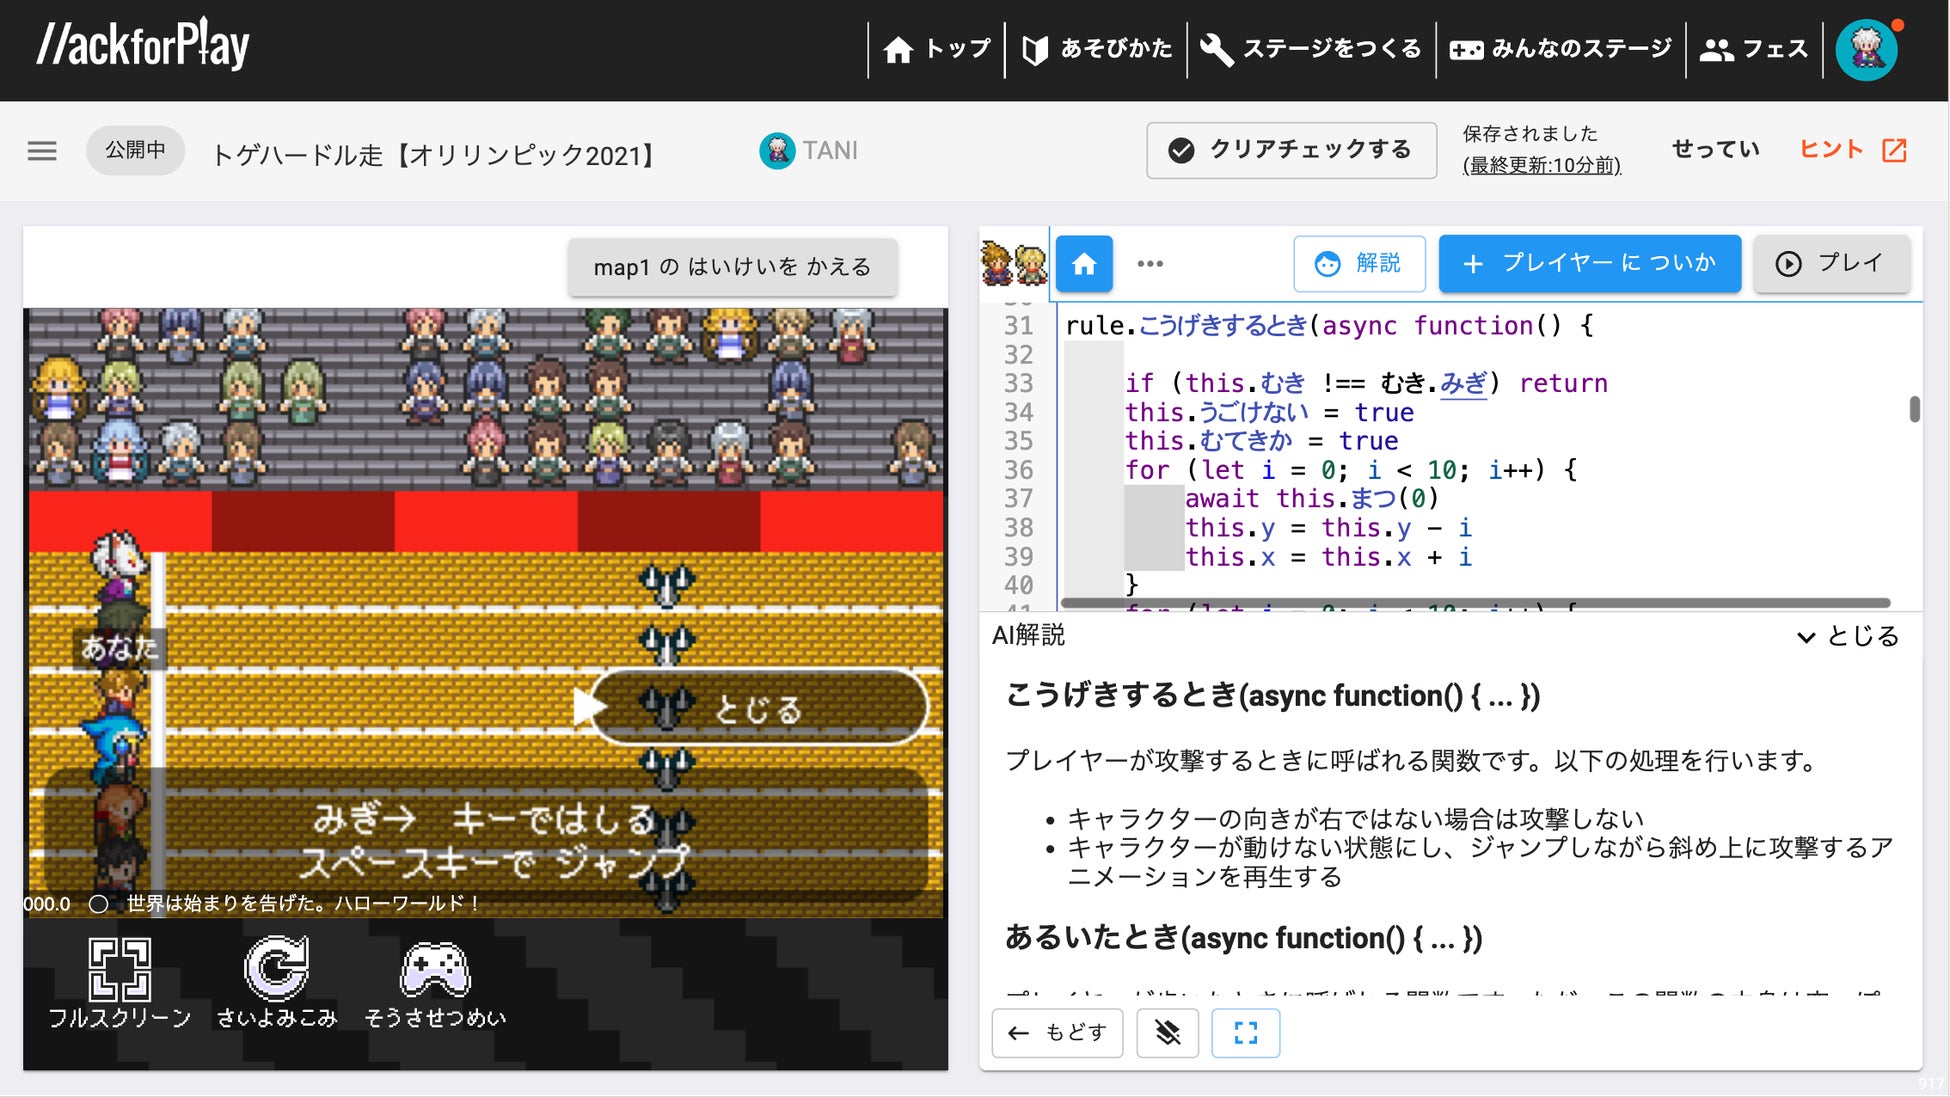This screenshot has height=1097, width=1950.
Task: Click map1 の はいけいを かえる button
Action: (732, 267)
